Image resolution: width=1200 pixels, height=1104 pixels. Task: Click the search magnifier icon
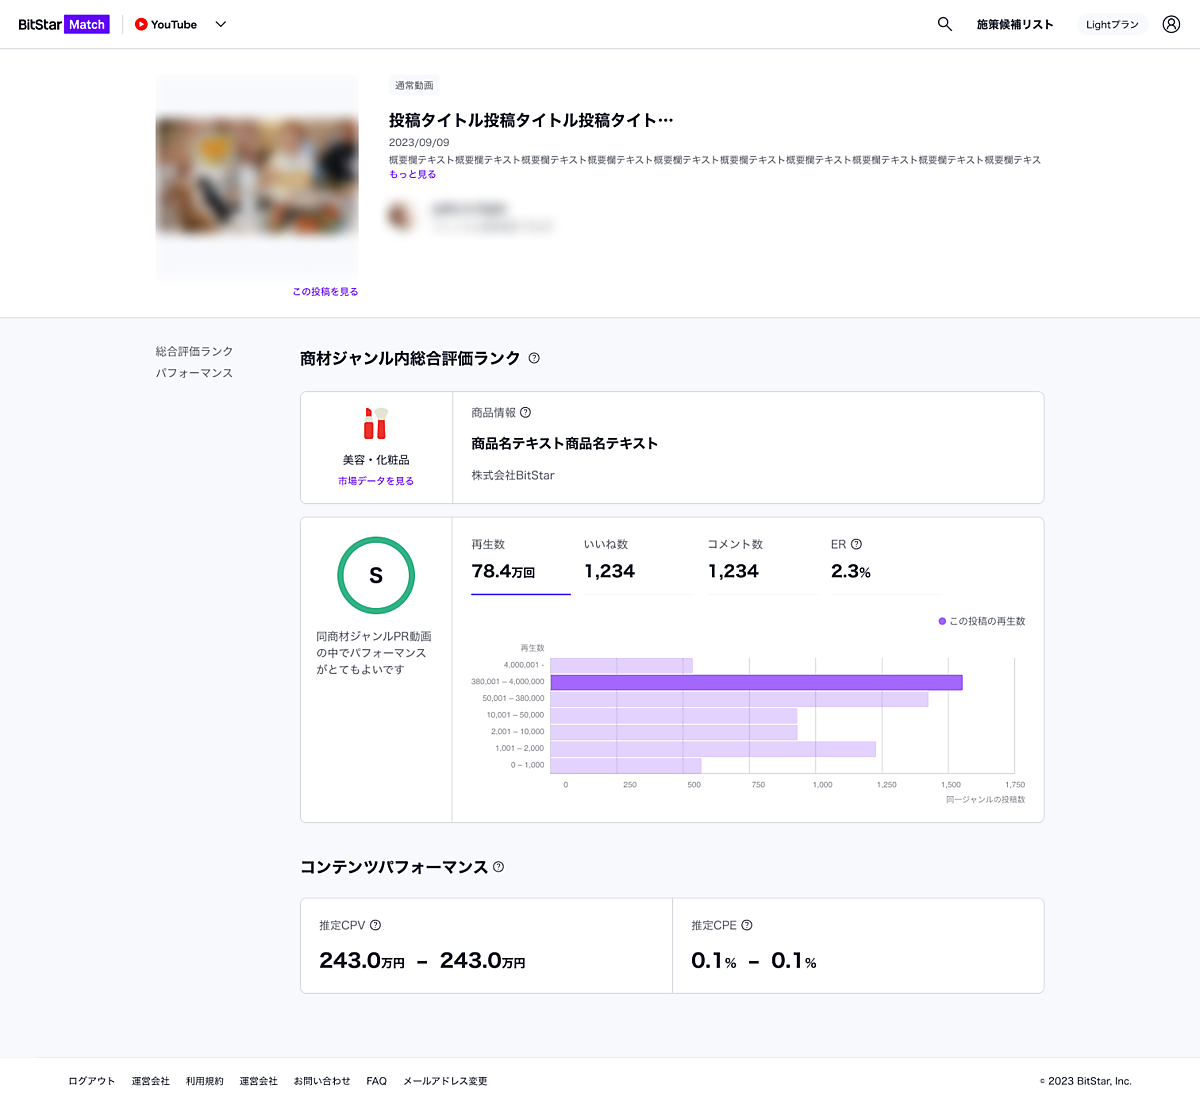(944, 24)
